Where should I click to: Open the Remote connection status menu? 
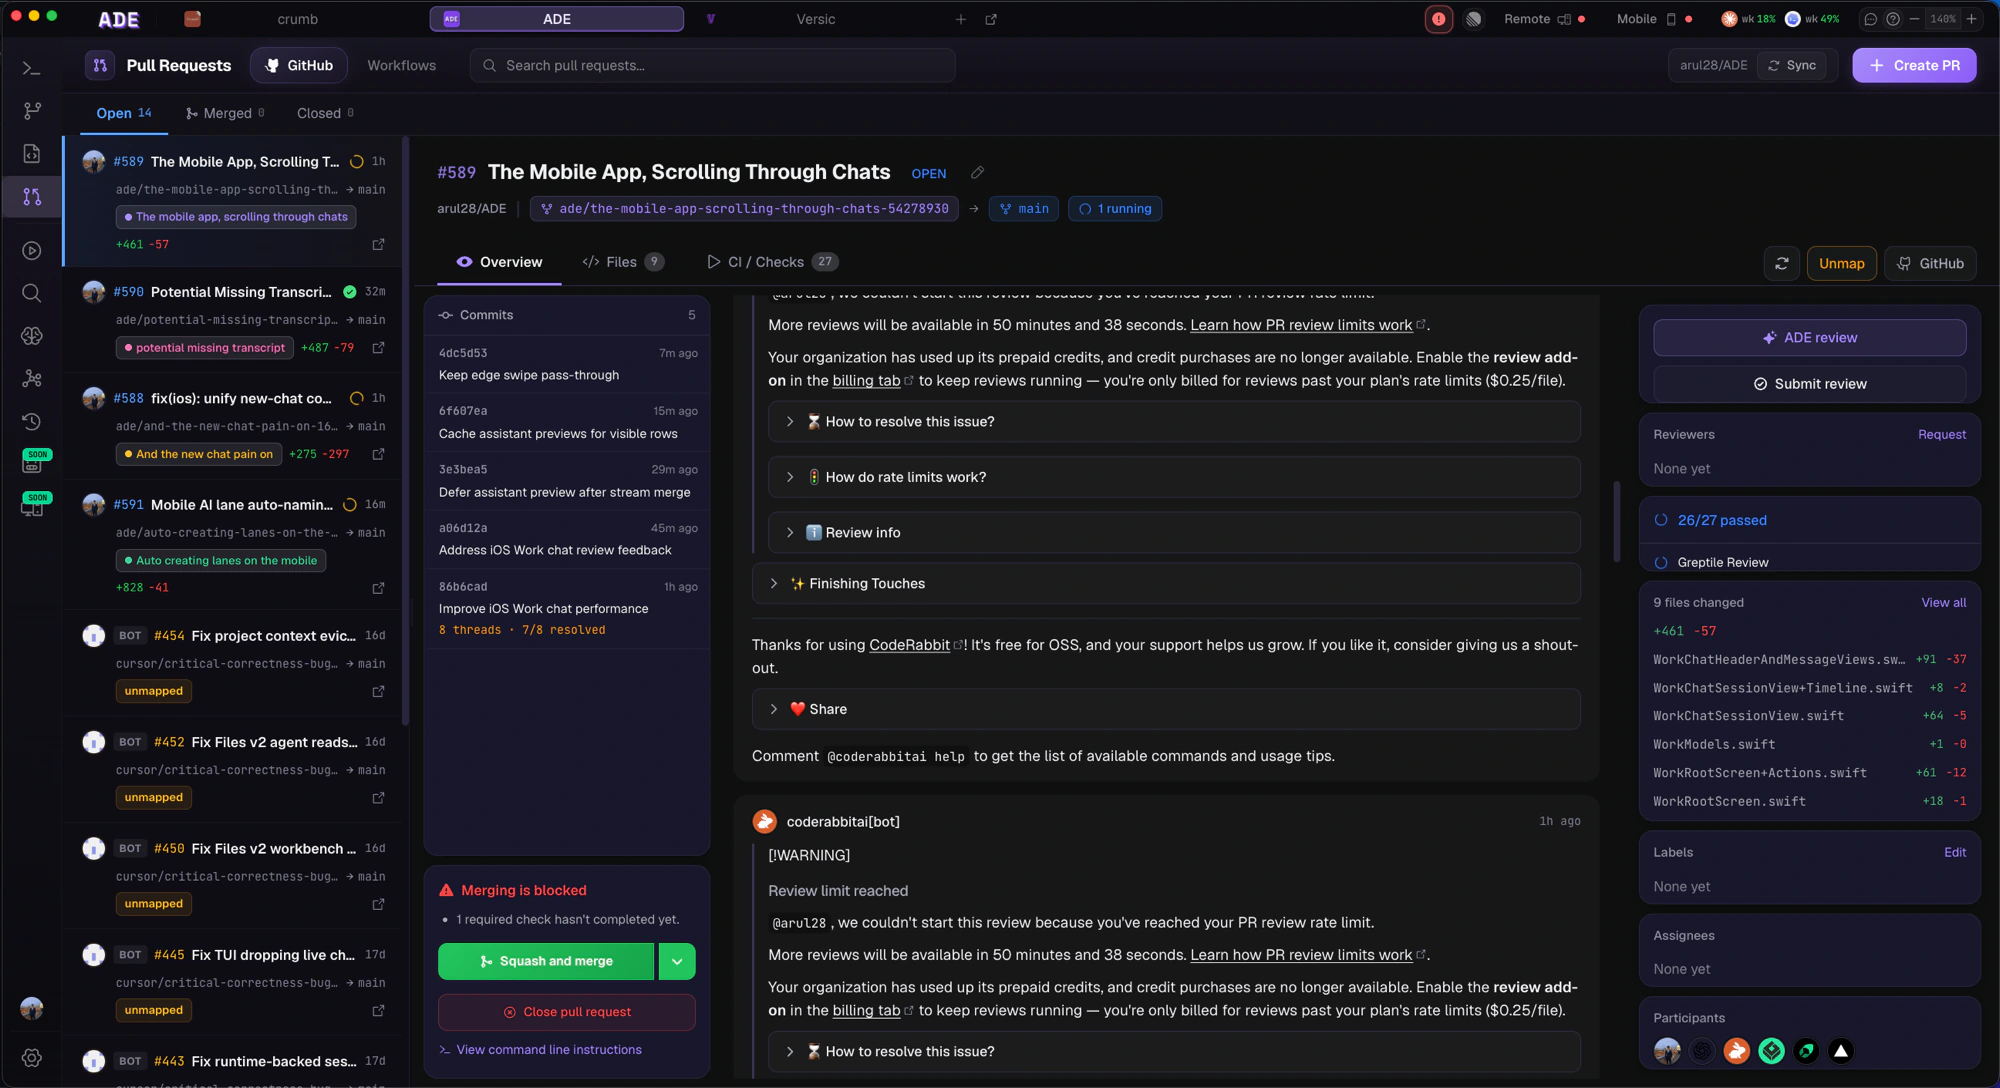pyautogui.click(x=1544, y=19)
